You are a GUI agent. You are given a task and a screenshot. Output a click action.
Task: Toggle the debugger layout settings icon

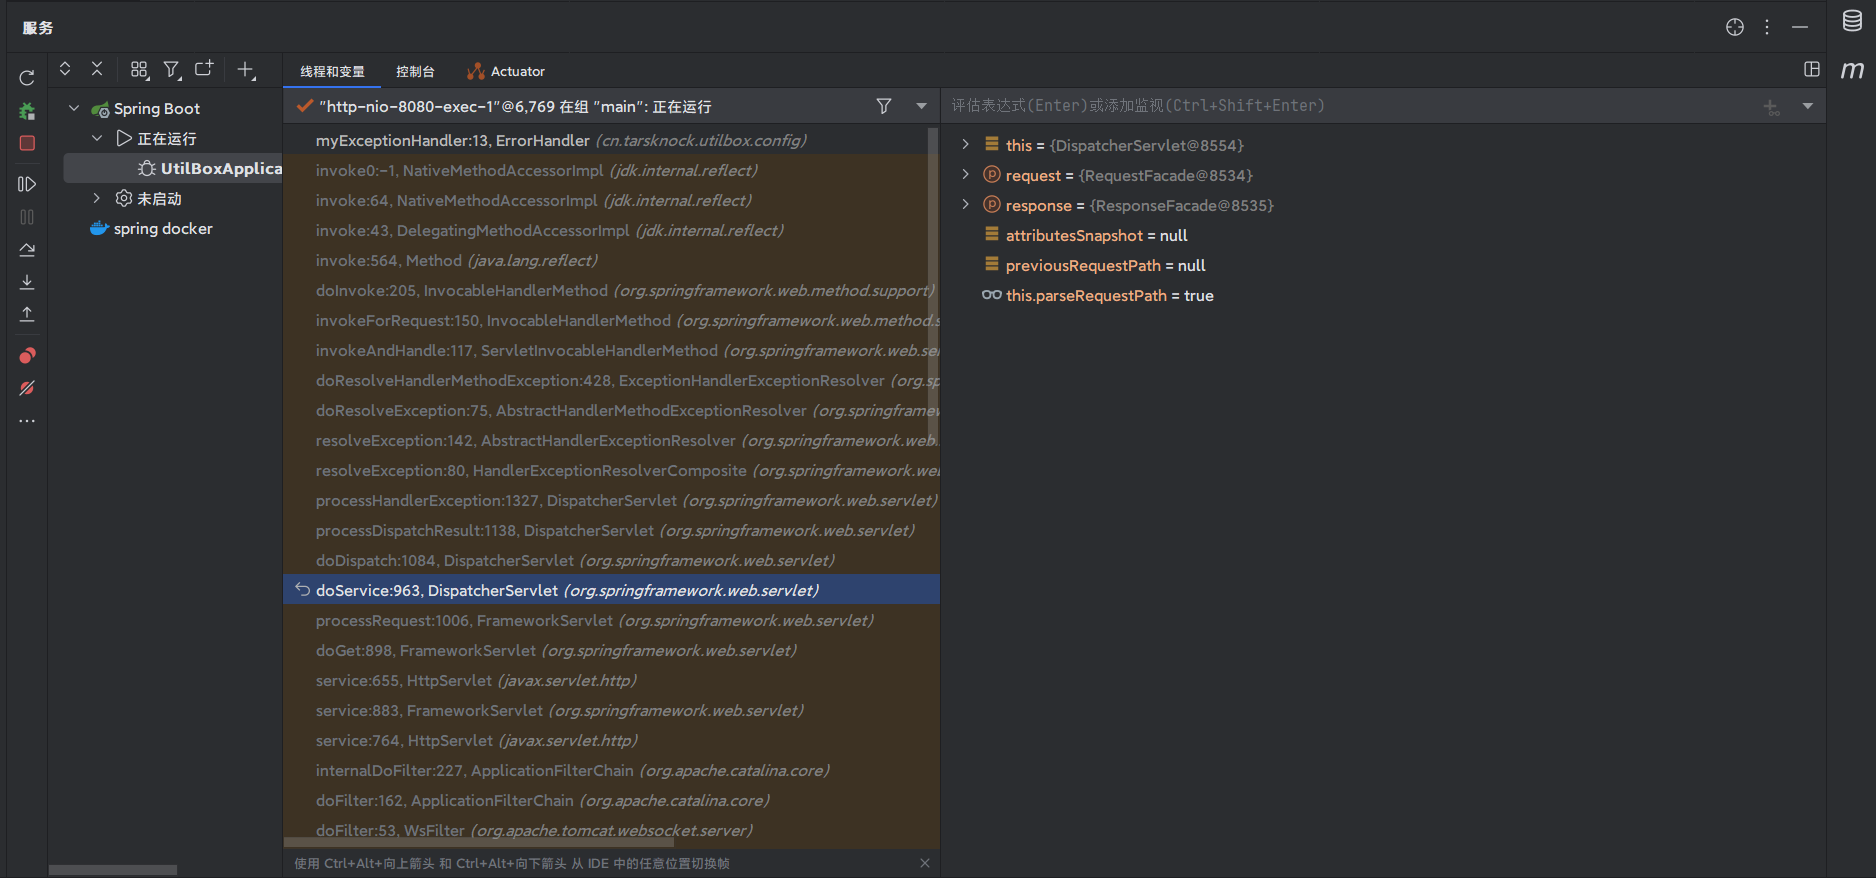(x=1811, y=69)
